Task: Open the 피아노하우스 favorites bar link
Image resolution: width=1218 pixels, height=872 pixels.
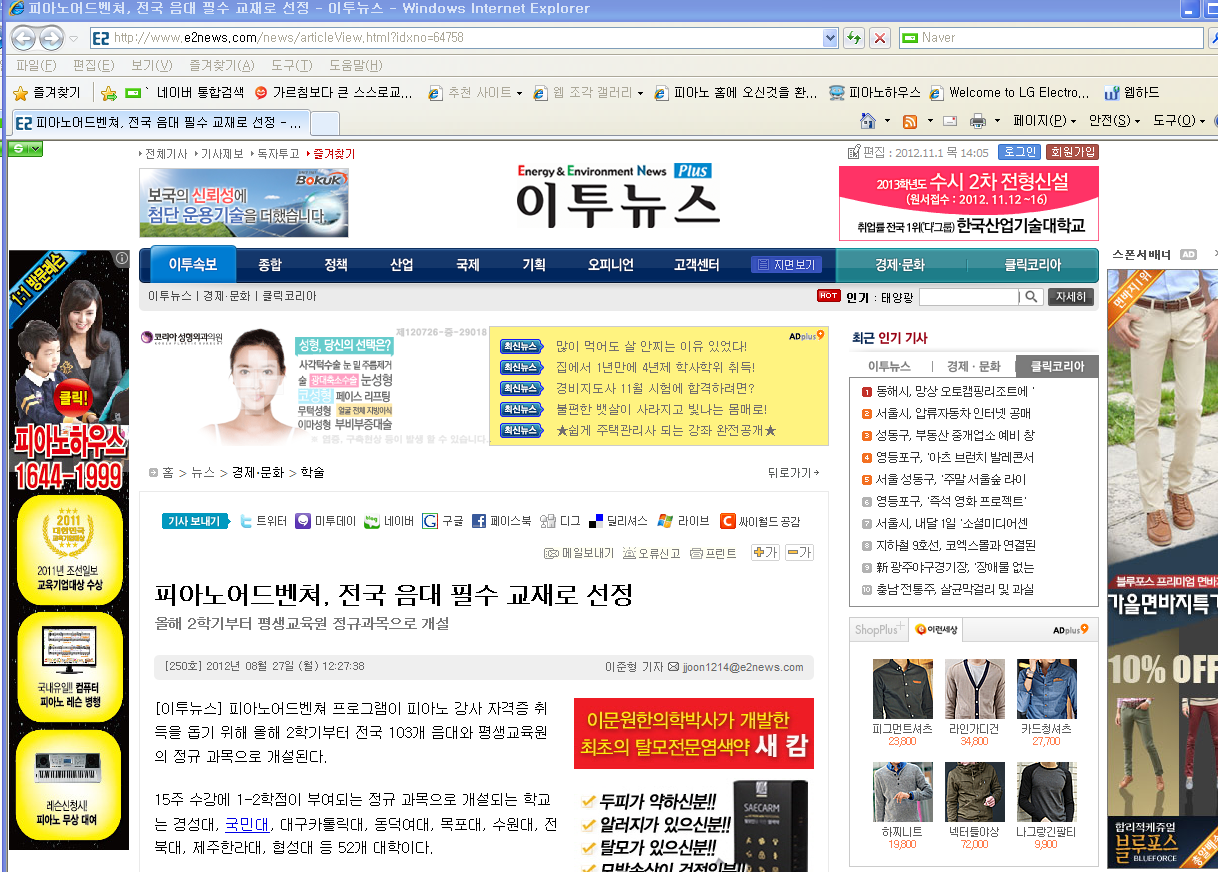Action: (874, 93)
